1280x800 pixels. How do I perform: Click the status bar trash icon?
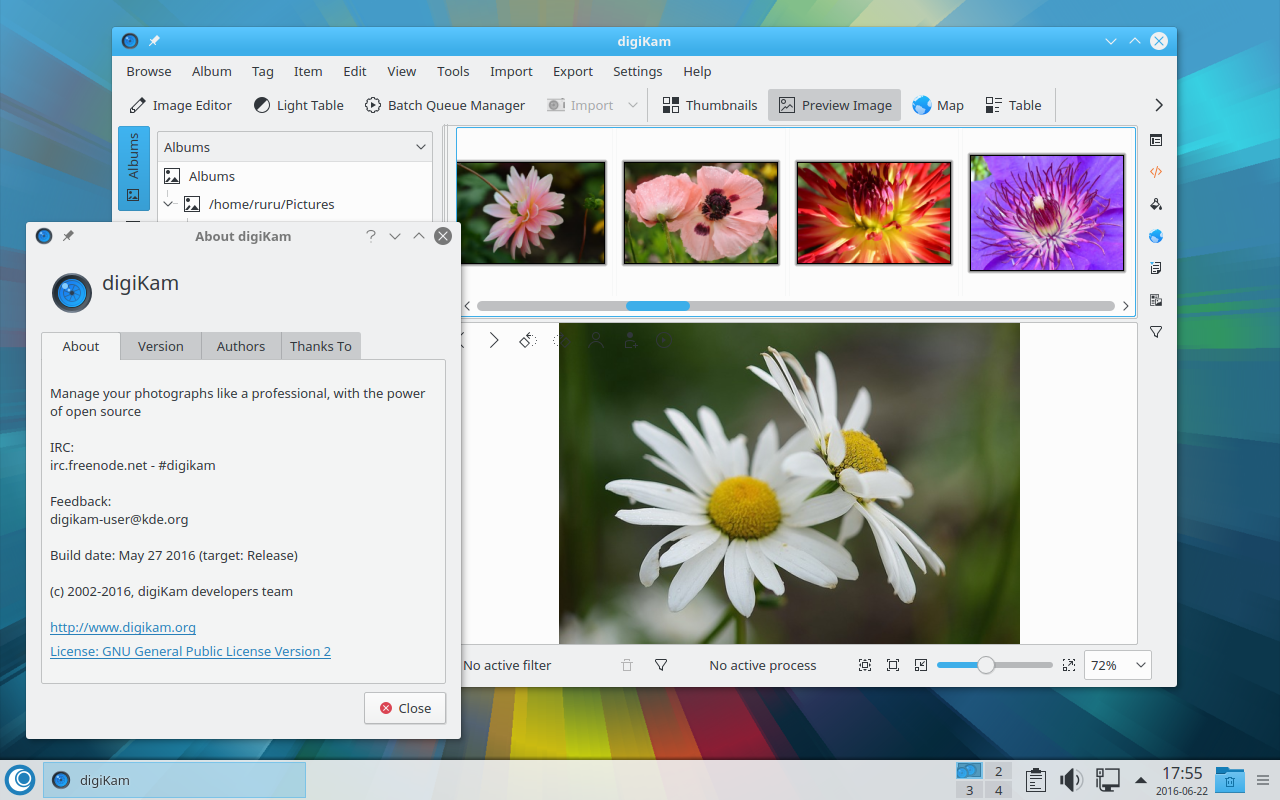click(627, 665)
